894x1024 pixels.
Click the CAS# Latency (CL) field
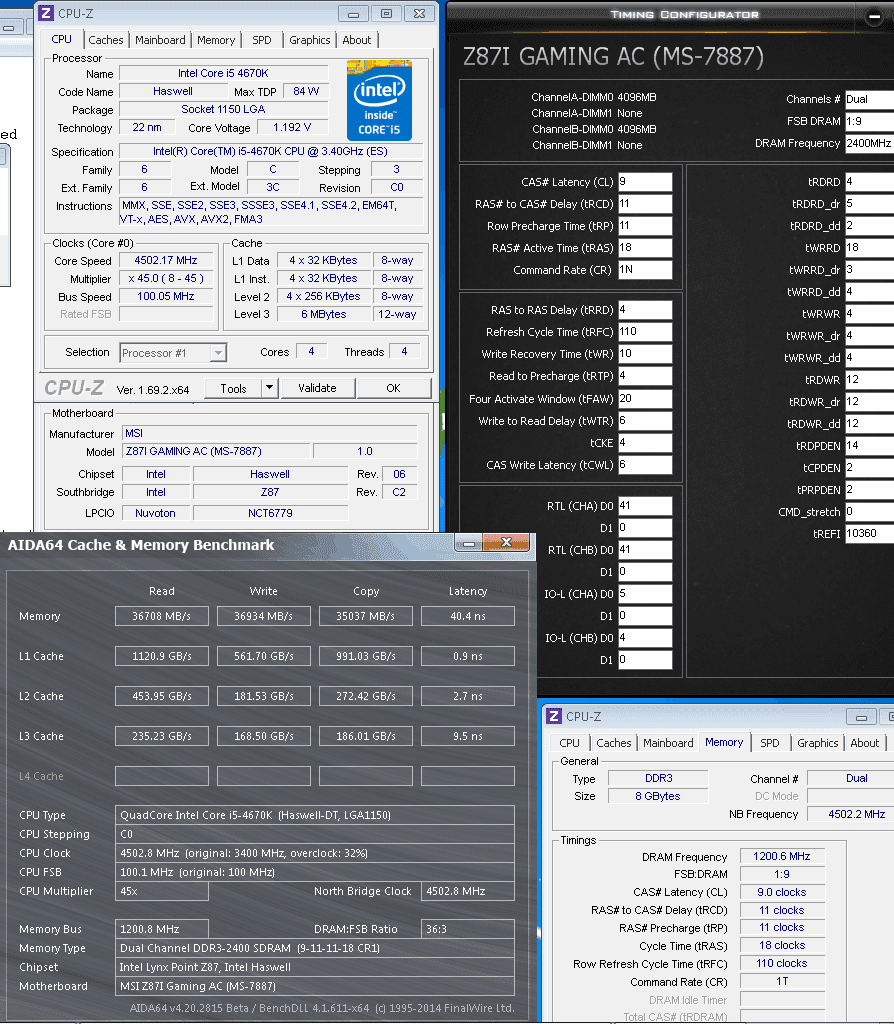[645, 182]
